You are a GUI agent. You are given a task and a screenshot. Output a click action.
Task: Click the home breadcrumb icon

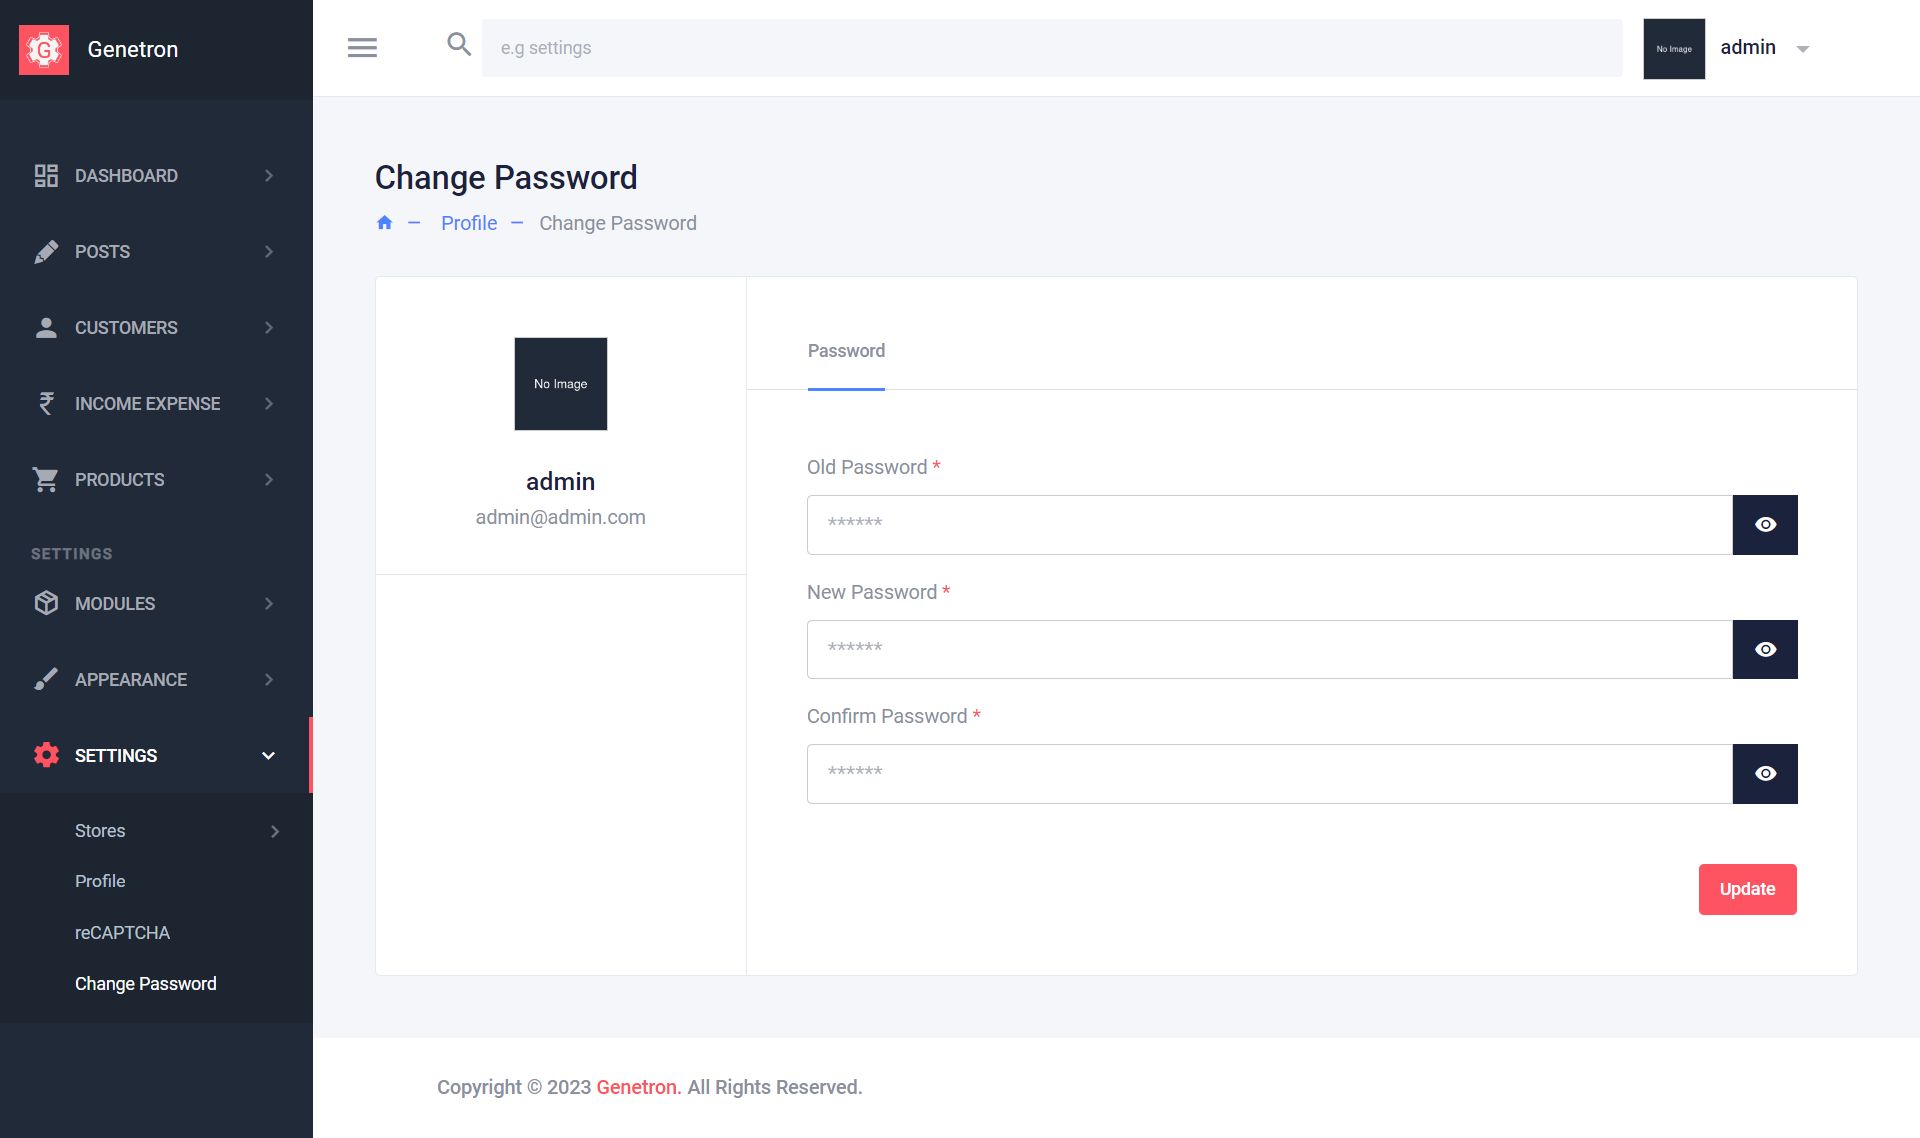(384, 223)
